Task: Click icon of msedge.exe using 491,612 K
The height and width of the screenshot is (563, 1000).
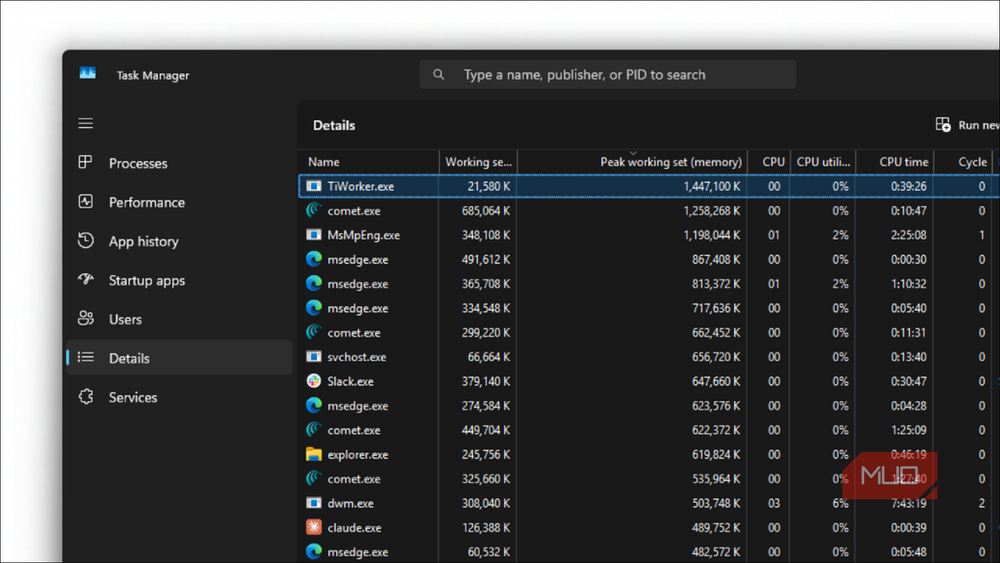Action: pyautogui.click(x=314, y=259)
